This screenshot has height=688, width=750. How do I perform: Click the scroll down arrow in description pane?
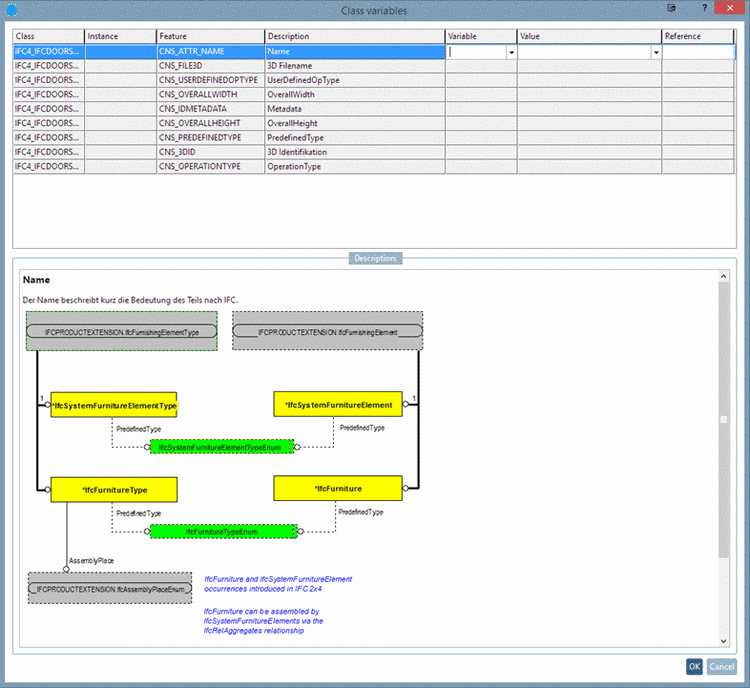click(x=723, y=641)
